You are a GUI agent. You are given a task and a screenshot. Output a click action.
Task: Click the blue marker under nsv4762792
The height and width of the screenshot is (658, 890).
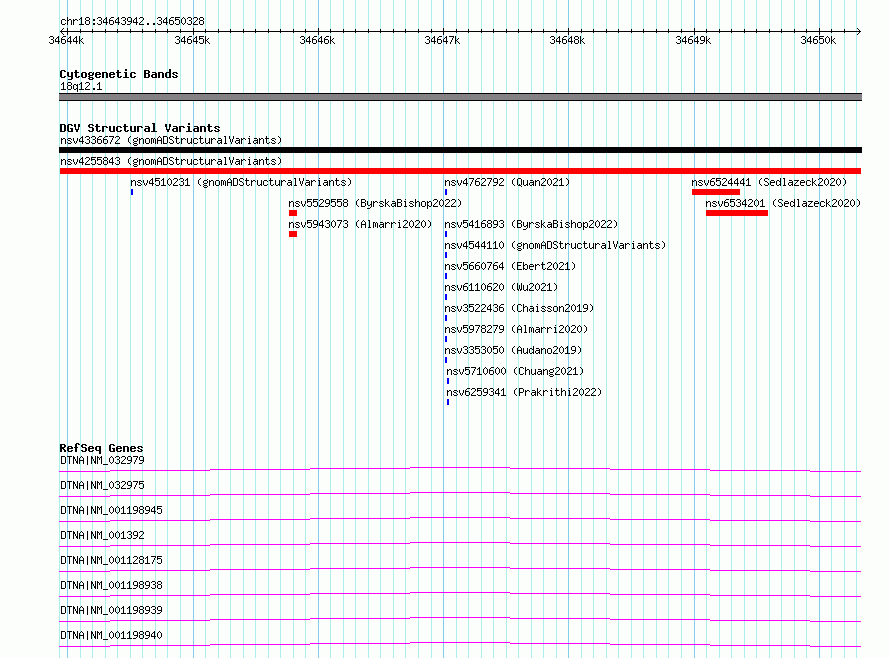446,192
